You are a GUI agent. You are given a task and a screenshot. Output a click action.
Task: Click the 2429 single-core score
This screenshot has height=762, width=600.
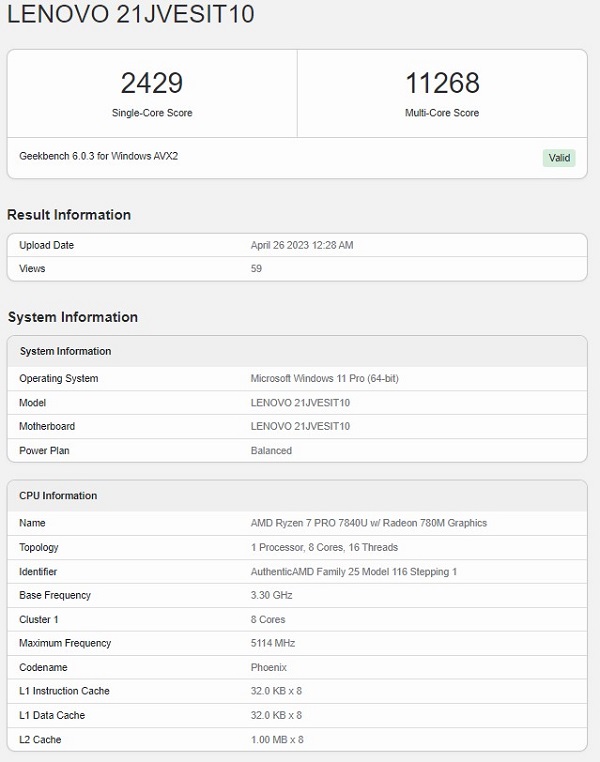(x=152, y=83)
